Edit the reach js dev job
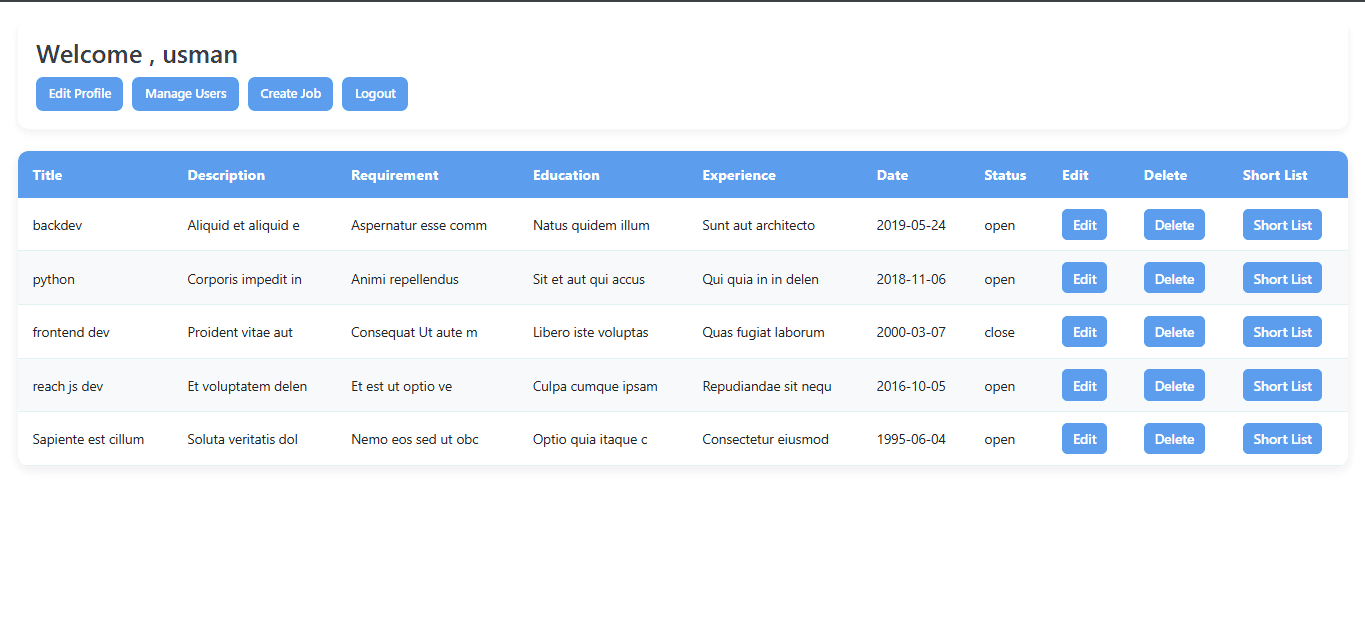1365x633 pixels. [1084, 386]
